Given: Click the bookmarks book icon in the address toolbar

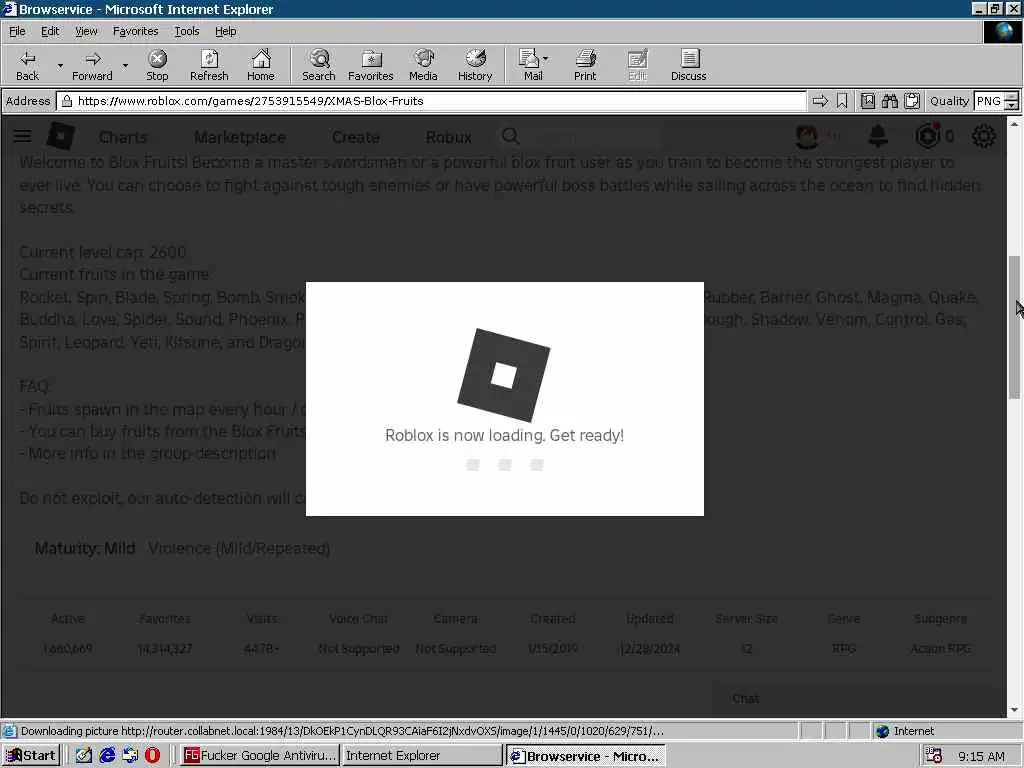Looking at the screenshot, I should click(867, 101).
